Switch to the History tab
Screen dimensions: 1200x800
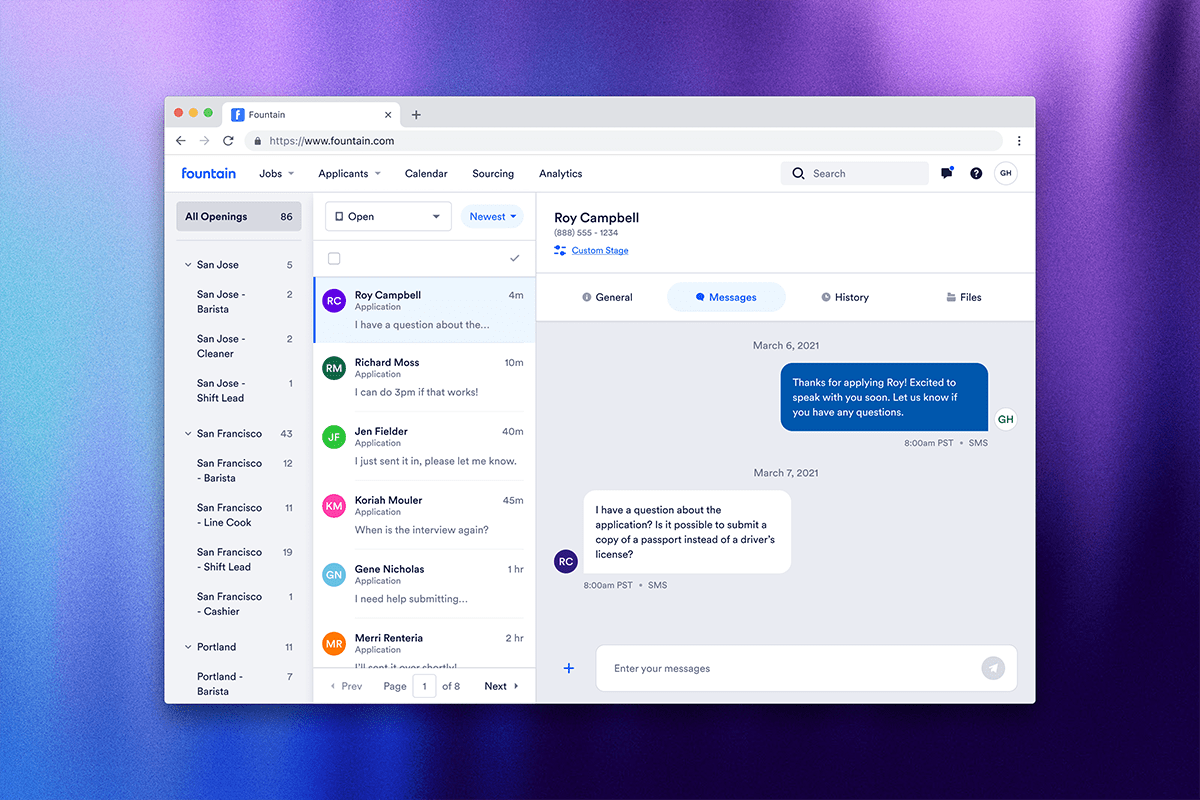[x=844, y=297]
